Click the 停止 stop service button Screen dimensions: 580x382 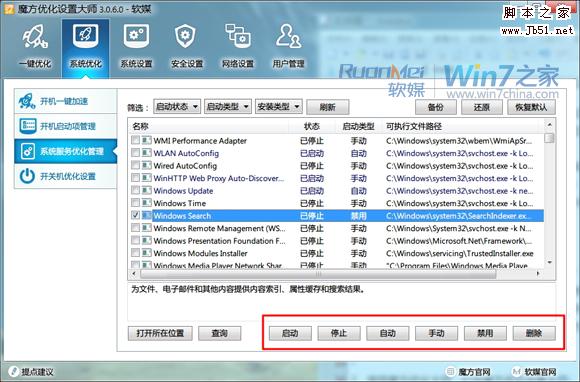pos(339,333)
